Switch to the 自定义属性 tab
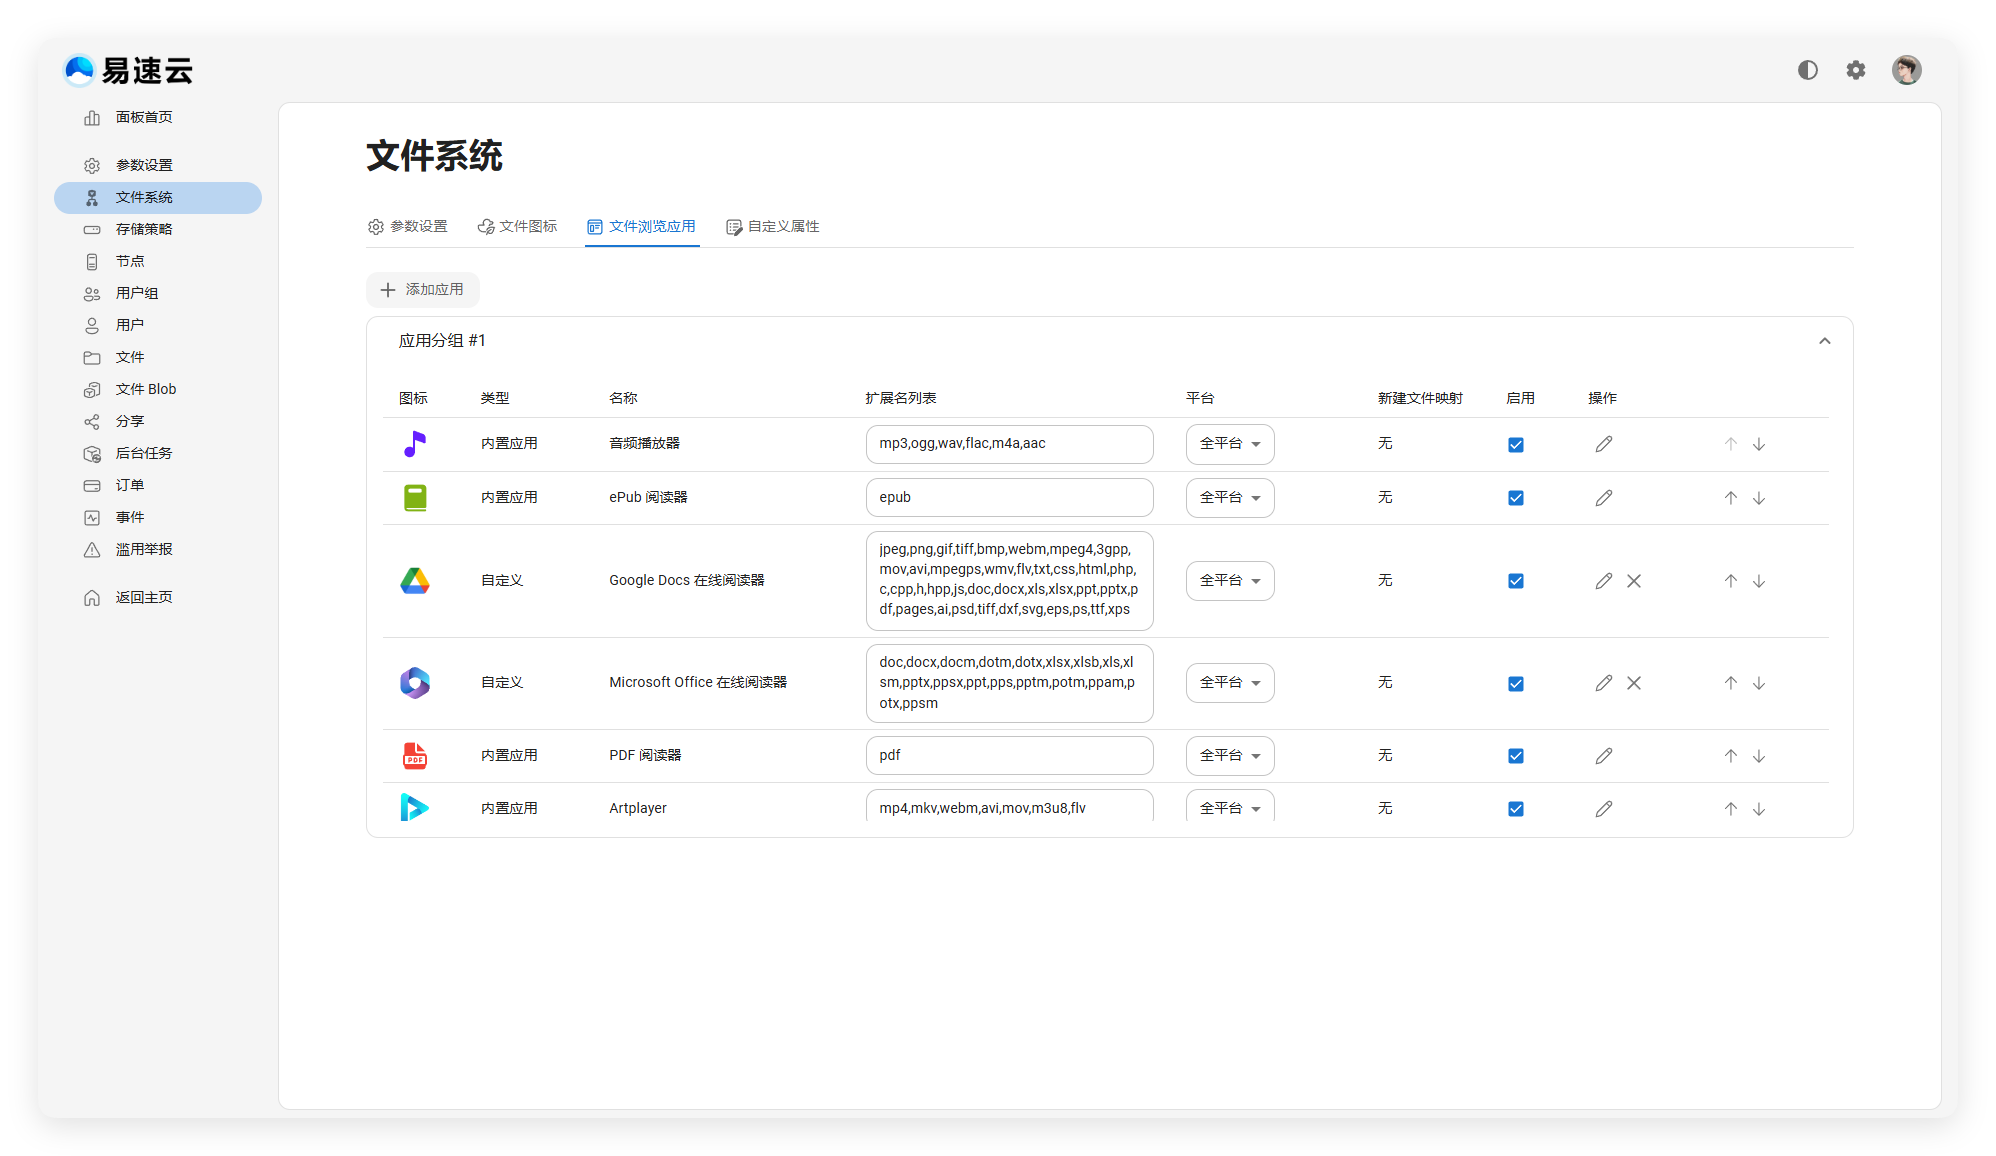 click(773, 227)
